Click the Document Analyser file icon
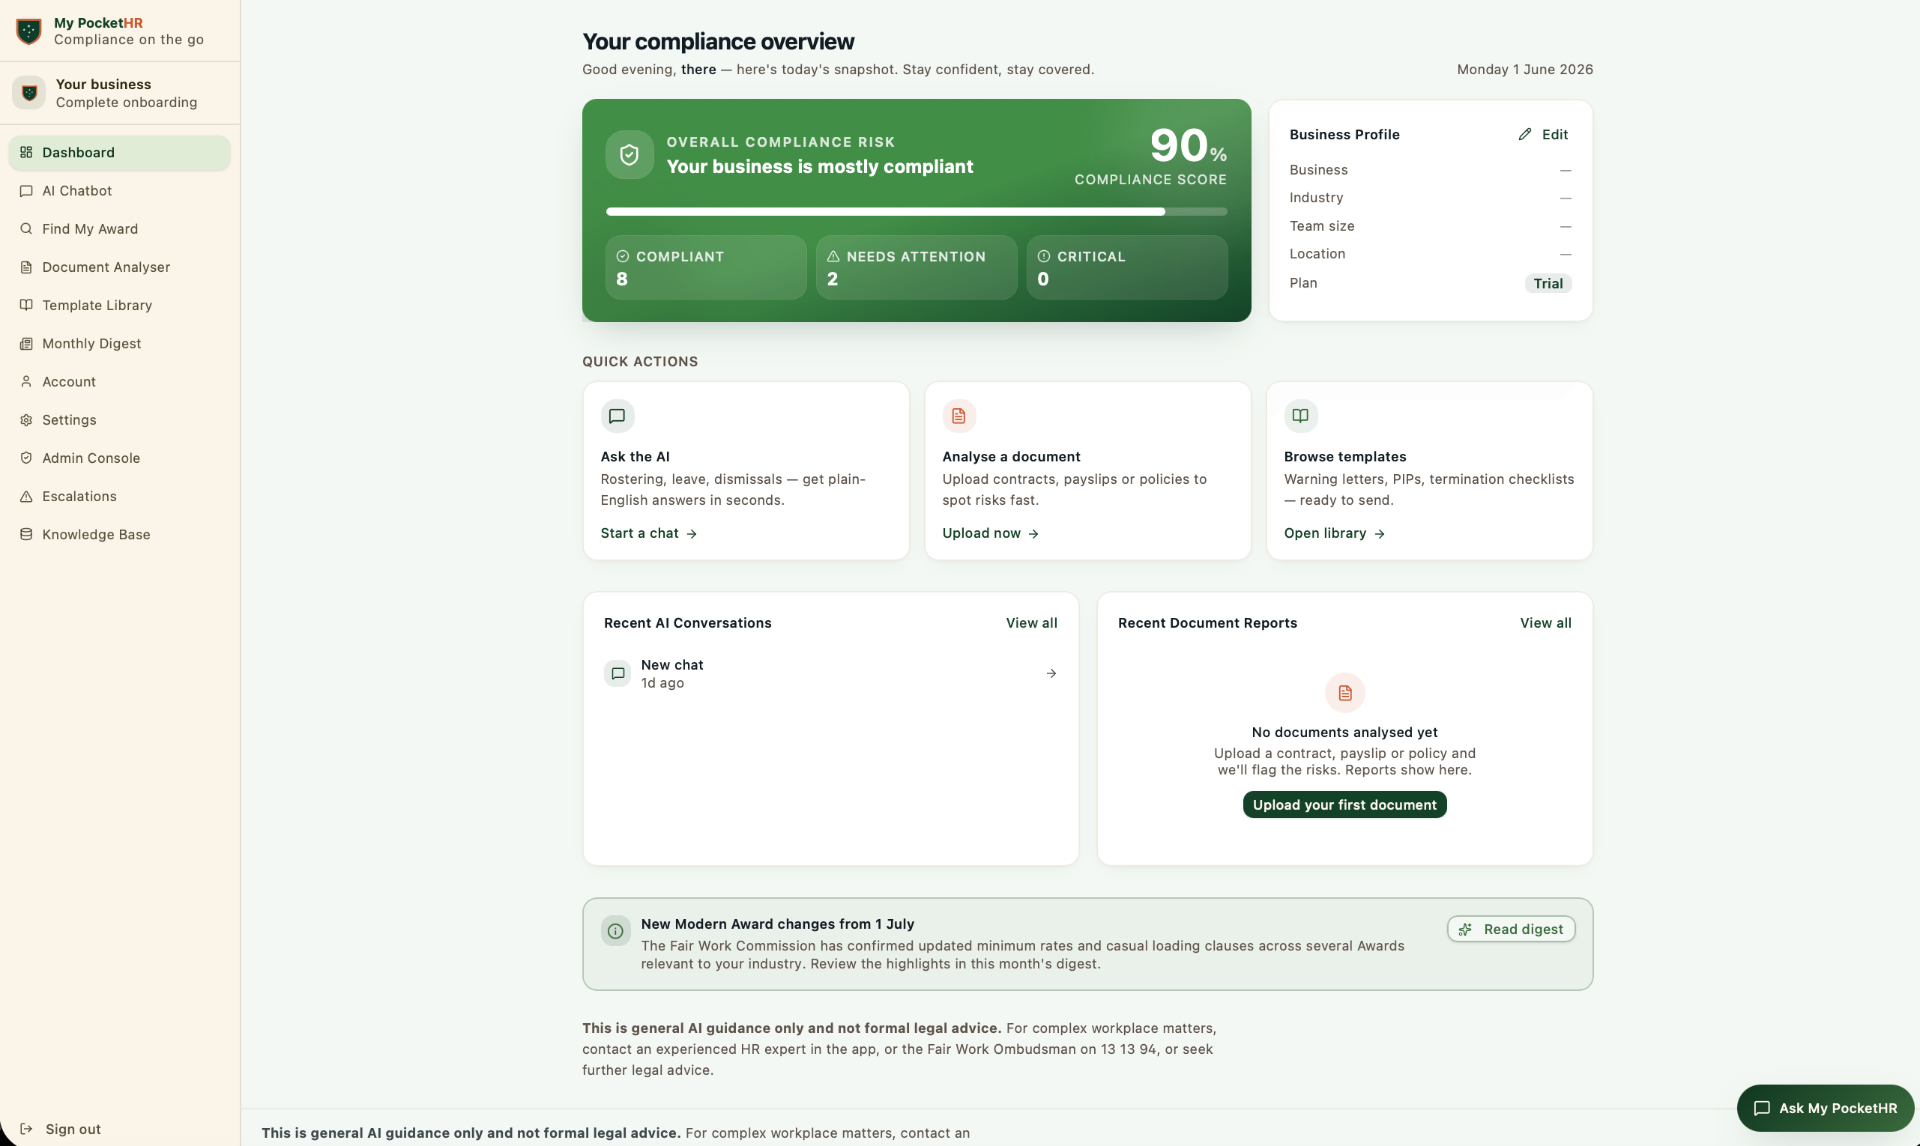Viewport: 1920px width, 1146px height. (x=26, y=267)
